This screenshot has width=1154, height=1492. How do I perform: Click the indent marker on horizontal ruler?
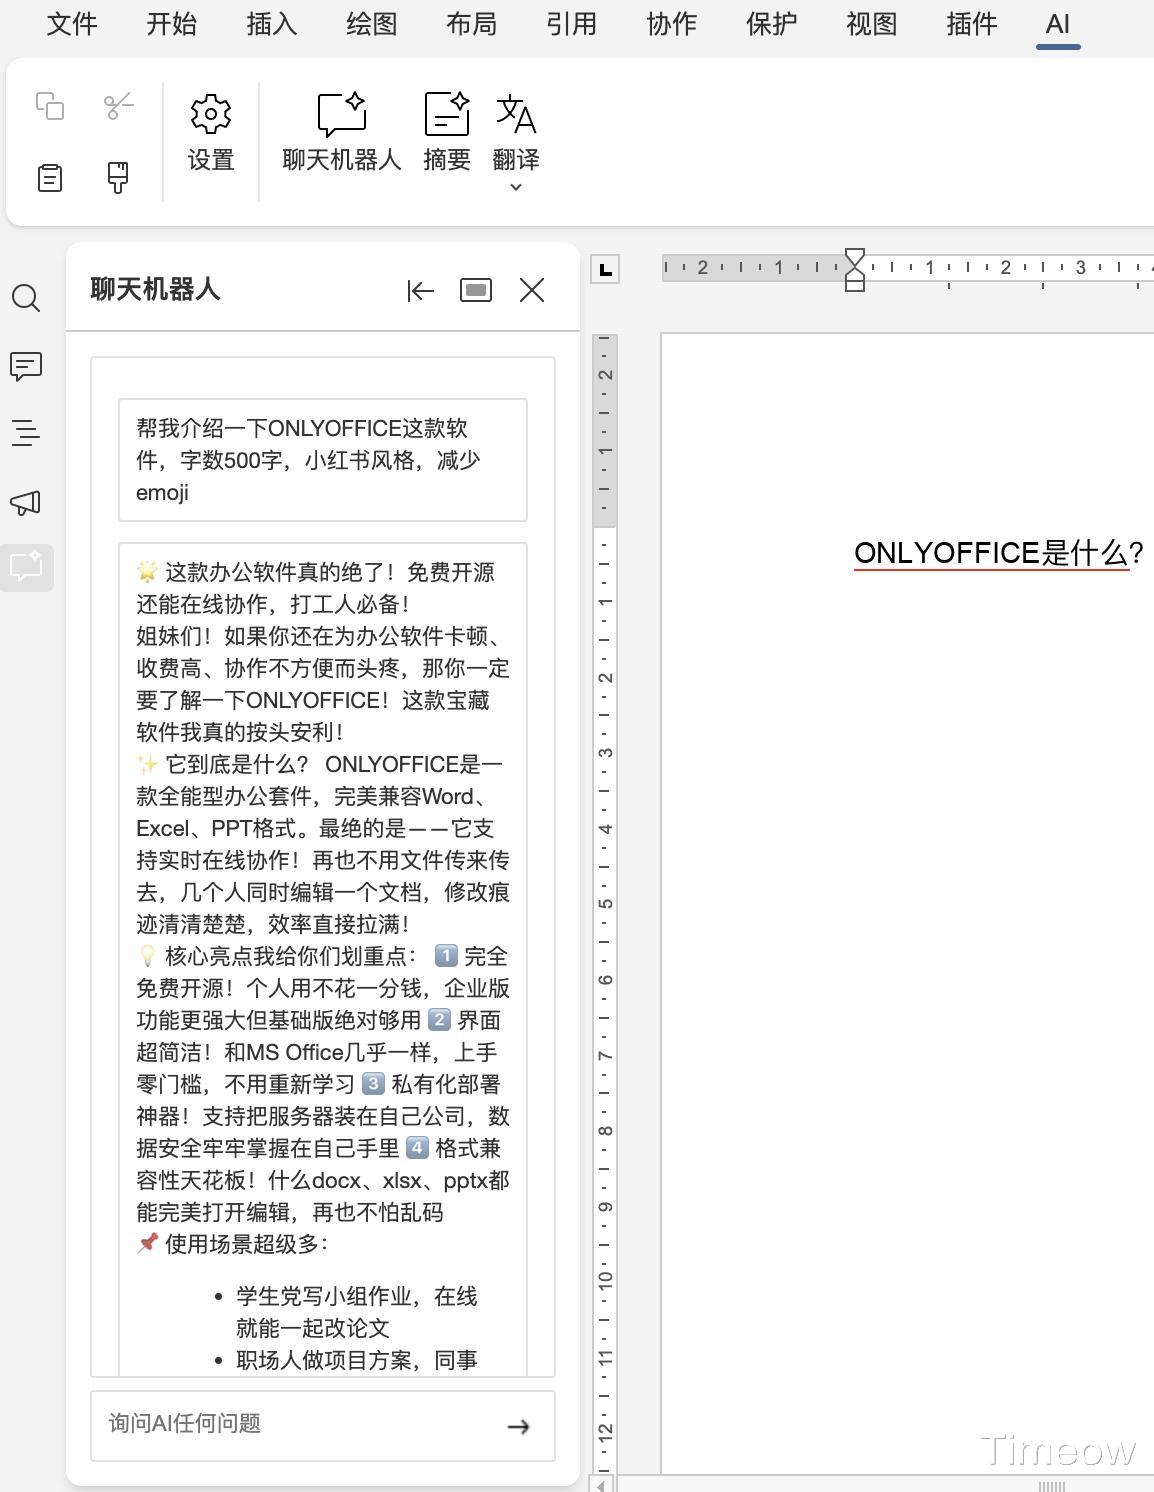coord(855,270)
